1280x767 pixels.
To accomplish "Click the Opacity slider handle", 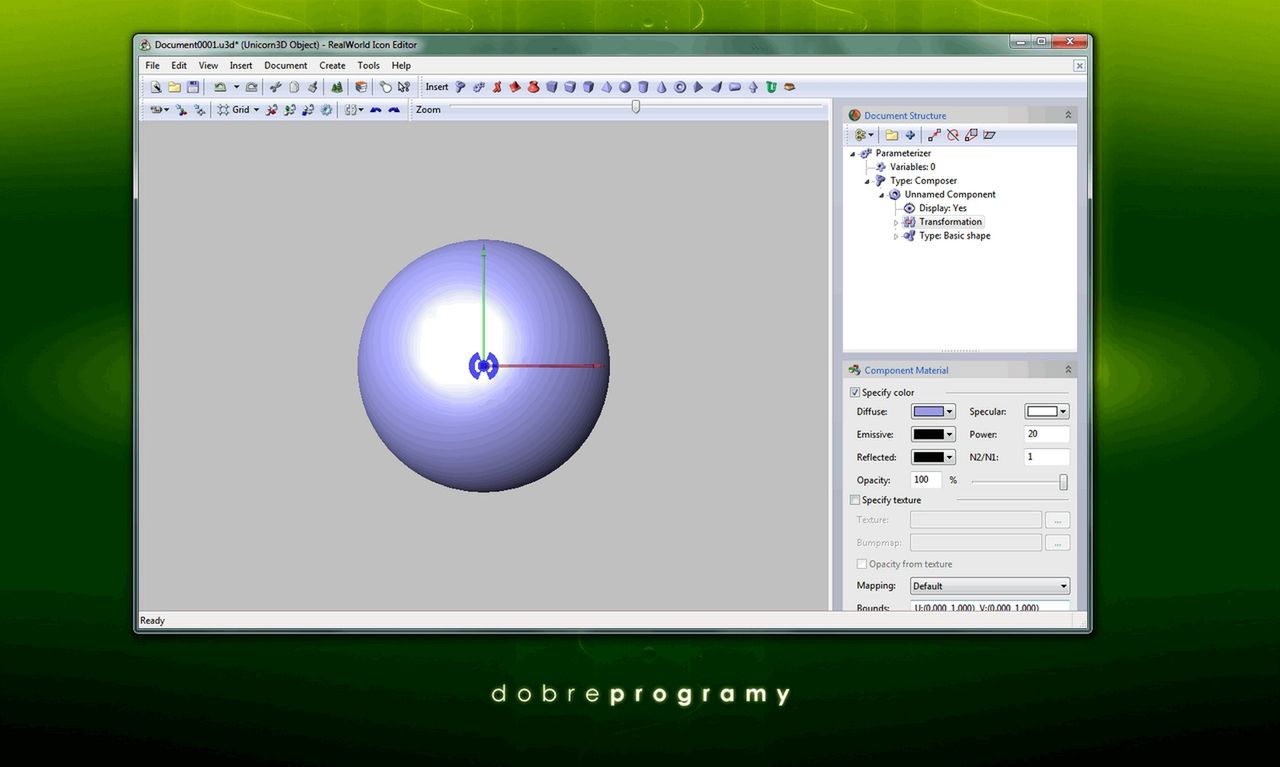I will [1063, 482].
